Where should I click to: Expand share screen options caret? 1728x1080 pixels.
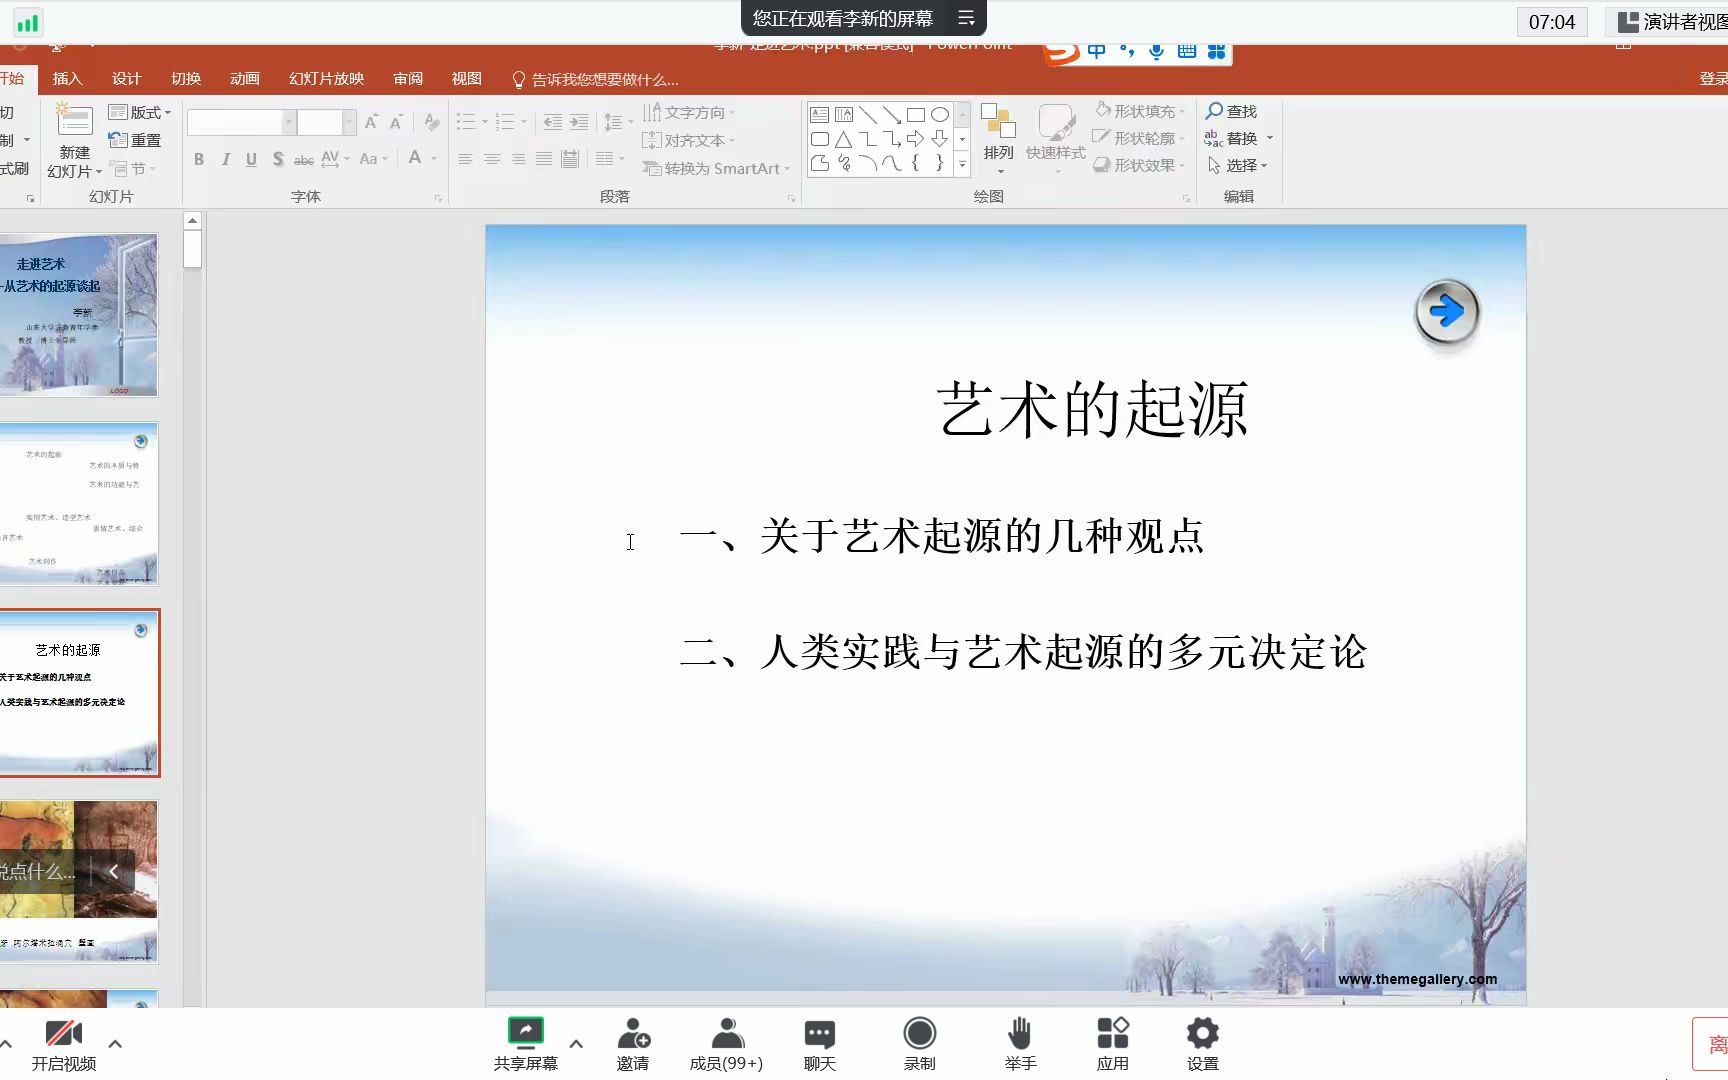576,1043
